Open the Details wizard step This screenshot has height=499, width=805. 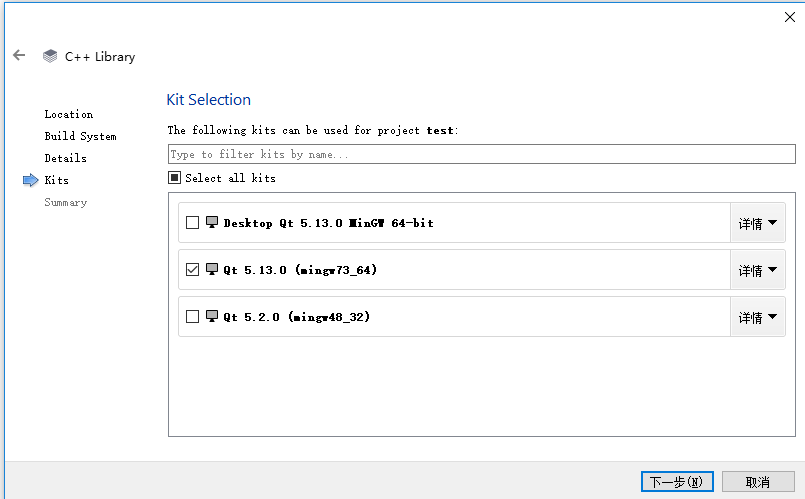(x=65, y=159)
